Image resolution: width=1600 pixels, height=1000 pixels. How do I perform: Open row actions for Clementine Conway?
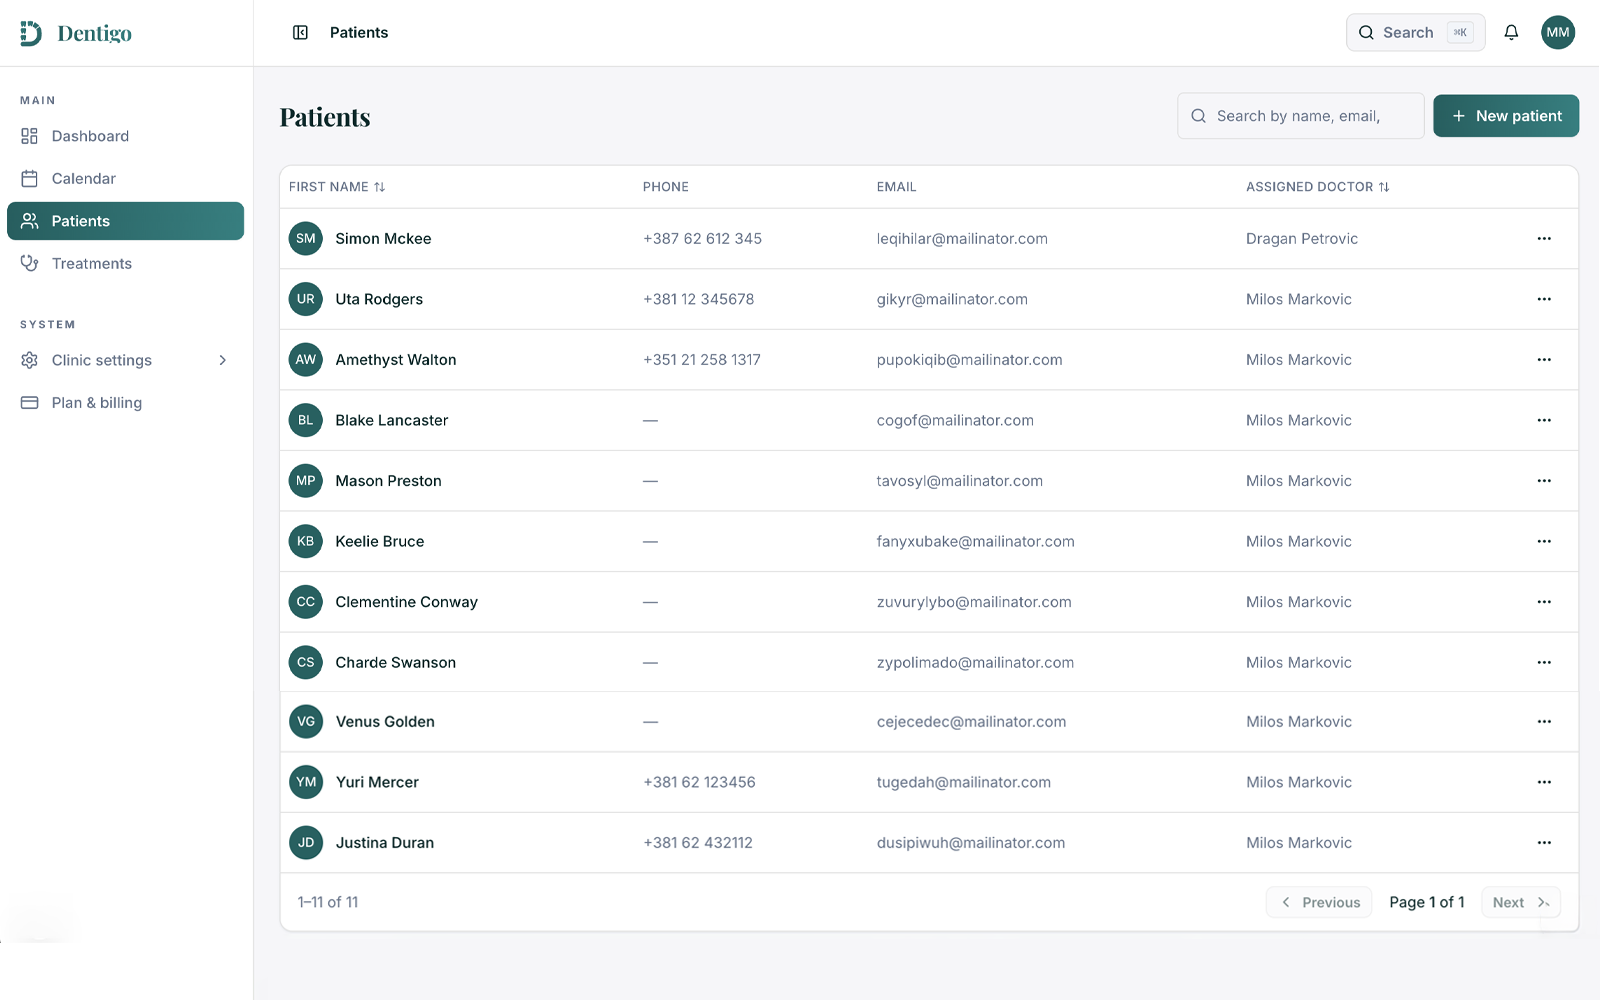click(1544, 602)
